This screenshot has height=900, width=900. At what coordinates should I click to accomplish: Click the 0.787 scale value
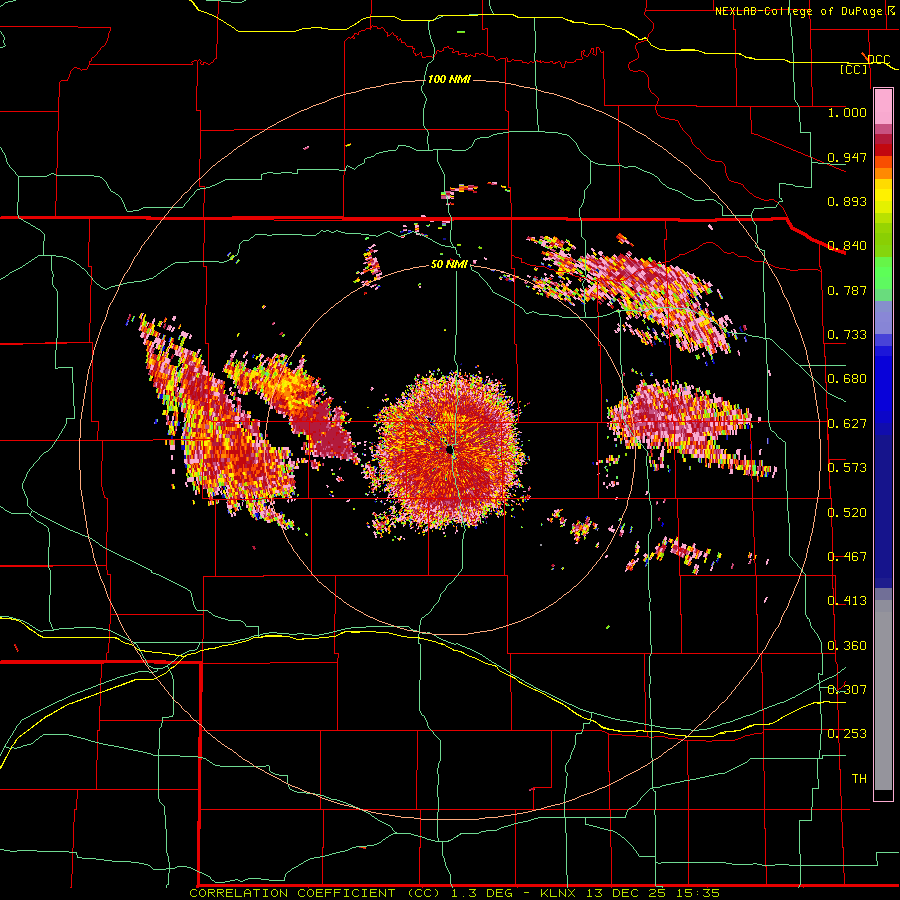[x=847, y=290]
